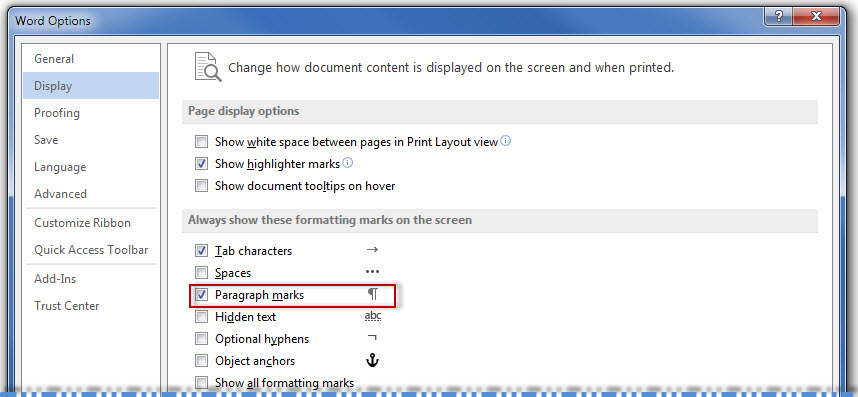Enable Show all formatting marks

(x=202, y=383)
